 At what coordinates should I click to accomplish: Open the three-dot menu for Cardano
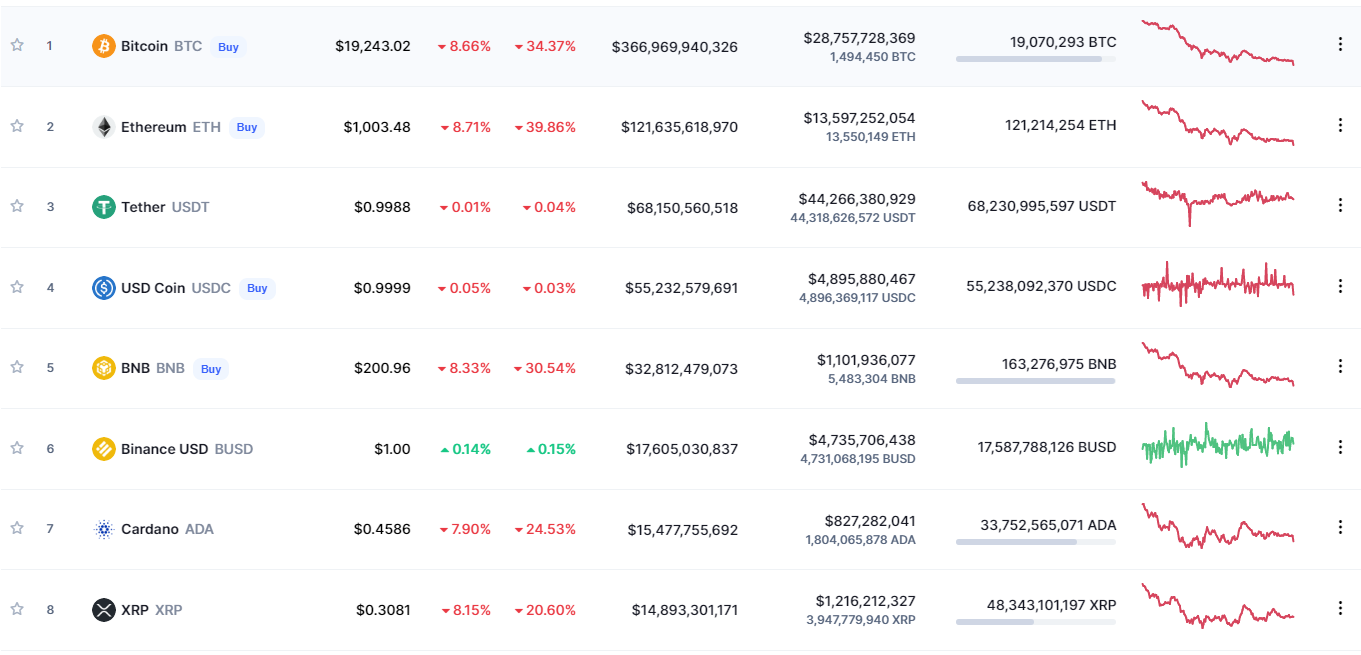pyautogui.click(x=1340, y=527)
